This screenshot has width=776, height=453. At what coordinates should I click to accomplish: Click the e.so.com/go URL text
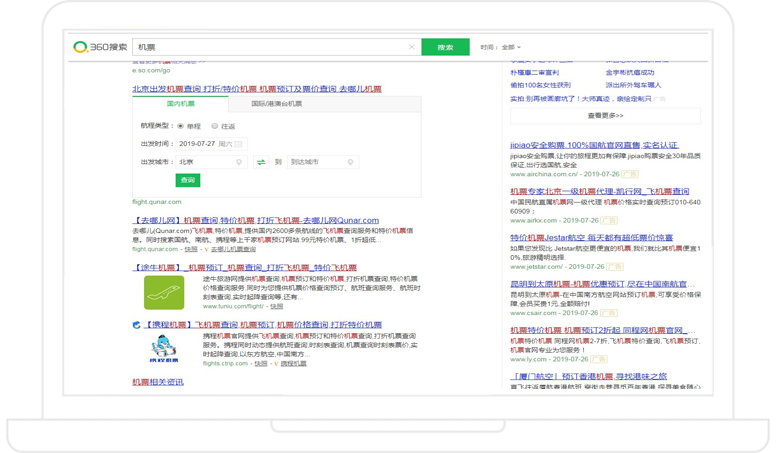[x=151, y=70]
